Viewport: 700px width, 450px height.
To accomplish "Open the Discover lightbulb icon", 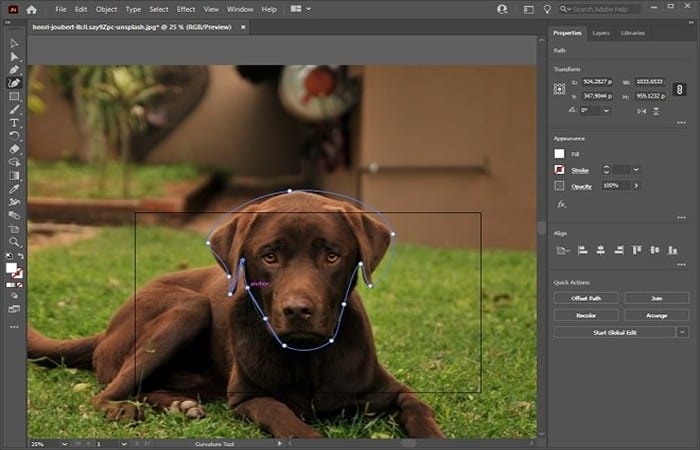I will [547, 9].
